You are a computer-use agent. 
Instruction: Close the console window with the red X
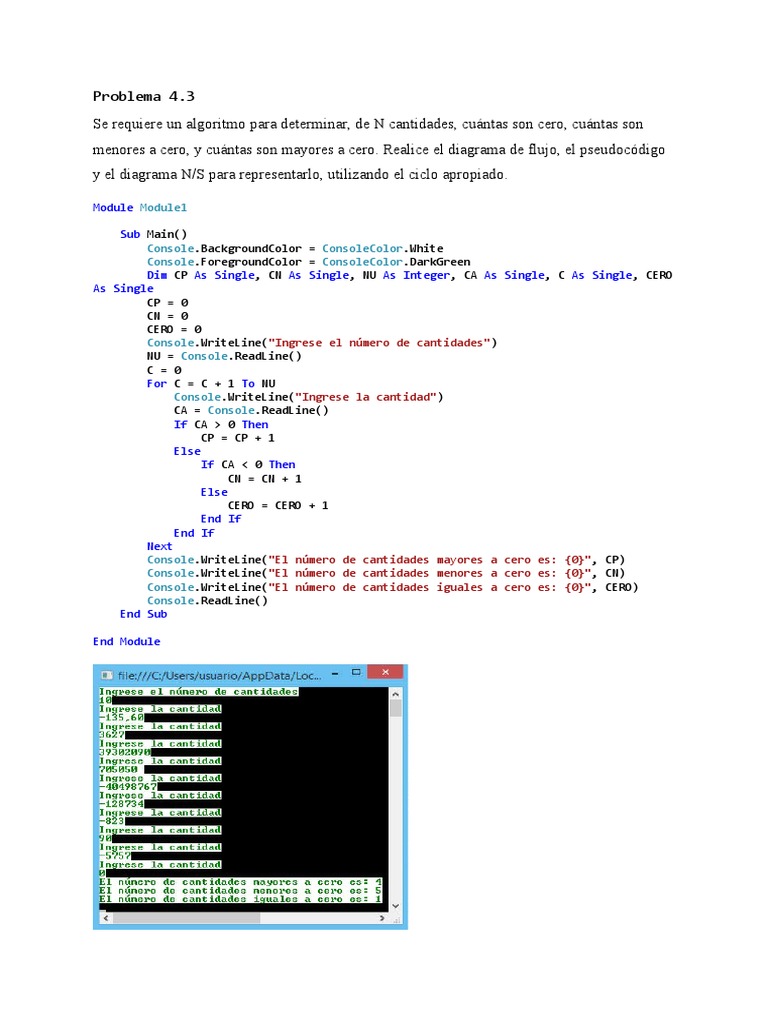pos(385,672)
